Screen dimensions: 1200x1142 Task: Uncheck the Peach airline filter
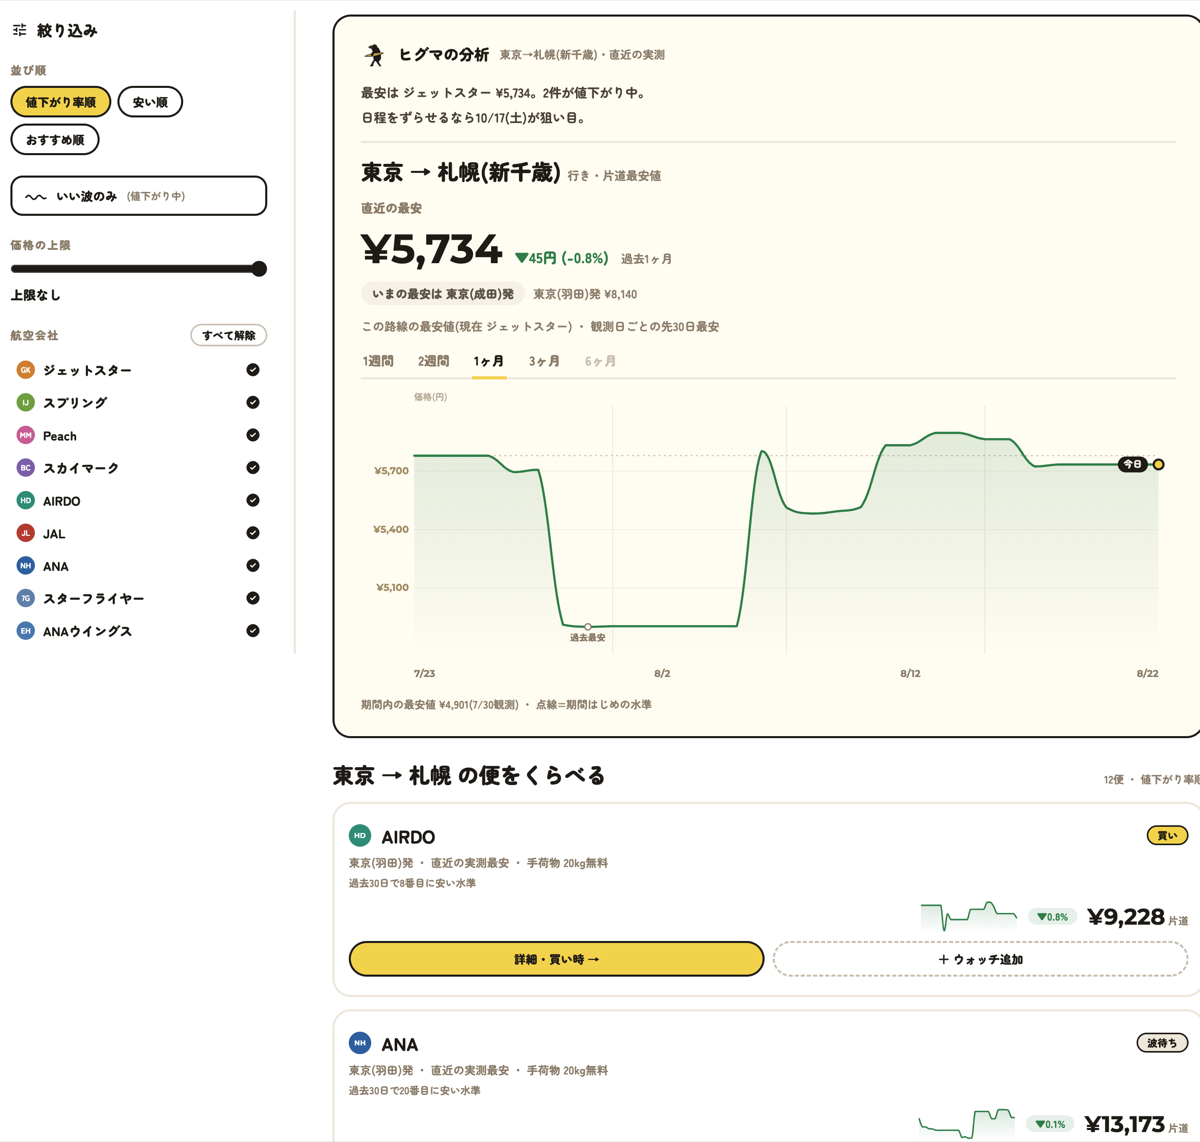click(253, 435)
